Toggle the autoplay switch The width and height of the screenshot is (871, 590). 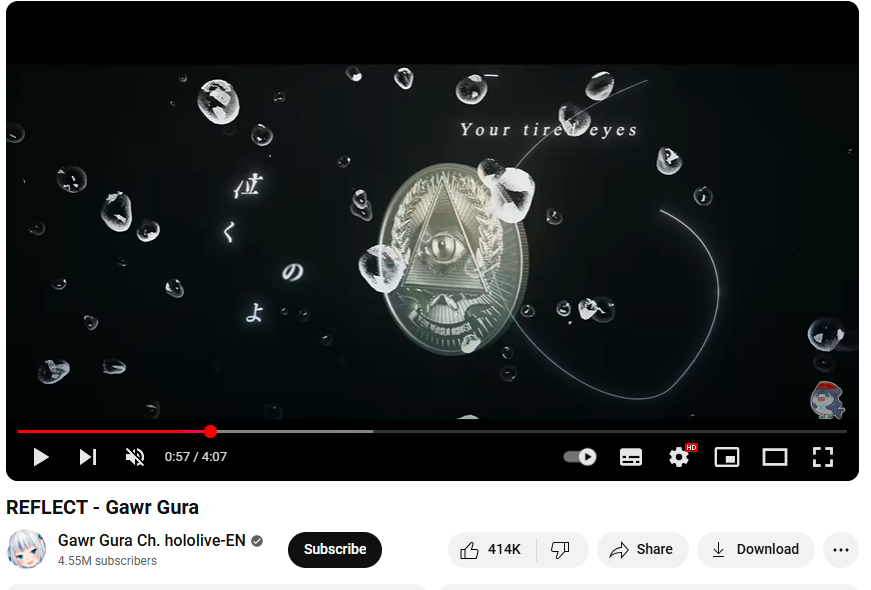[580, 457]
